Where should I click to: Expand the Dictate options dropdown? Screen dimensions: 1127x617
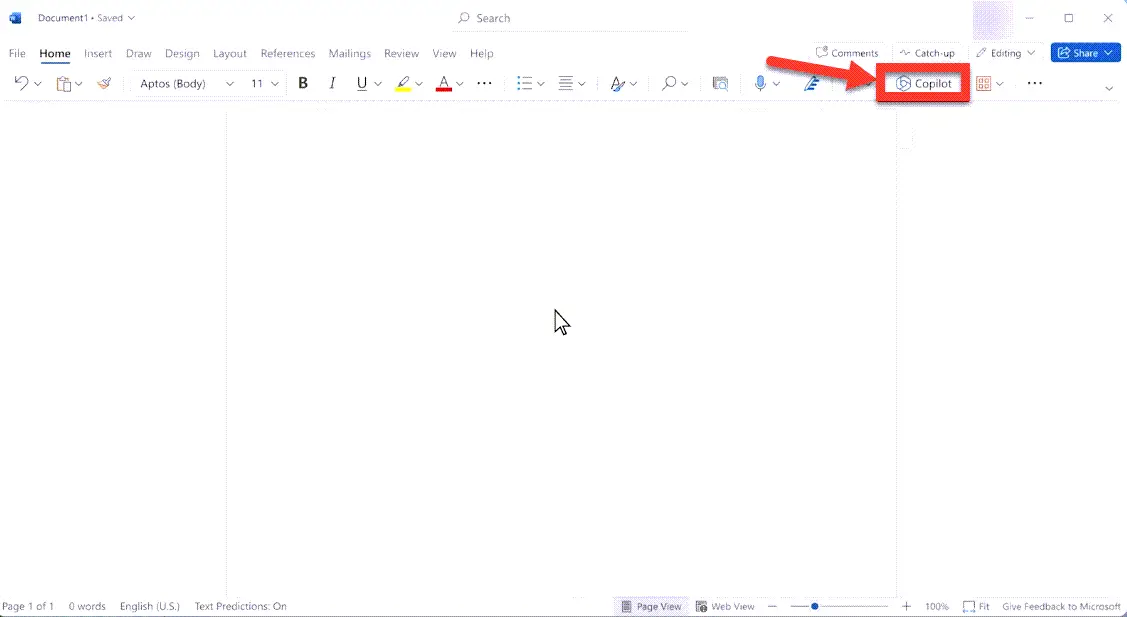pyautogui.click(x=776, y=84)
